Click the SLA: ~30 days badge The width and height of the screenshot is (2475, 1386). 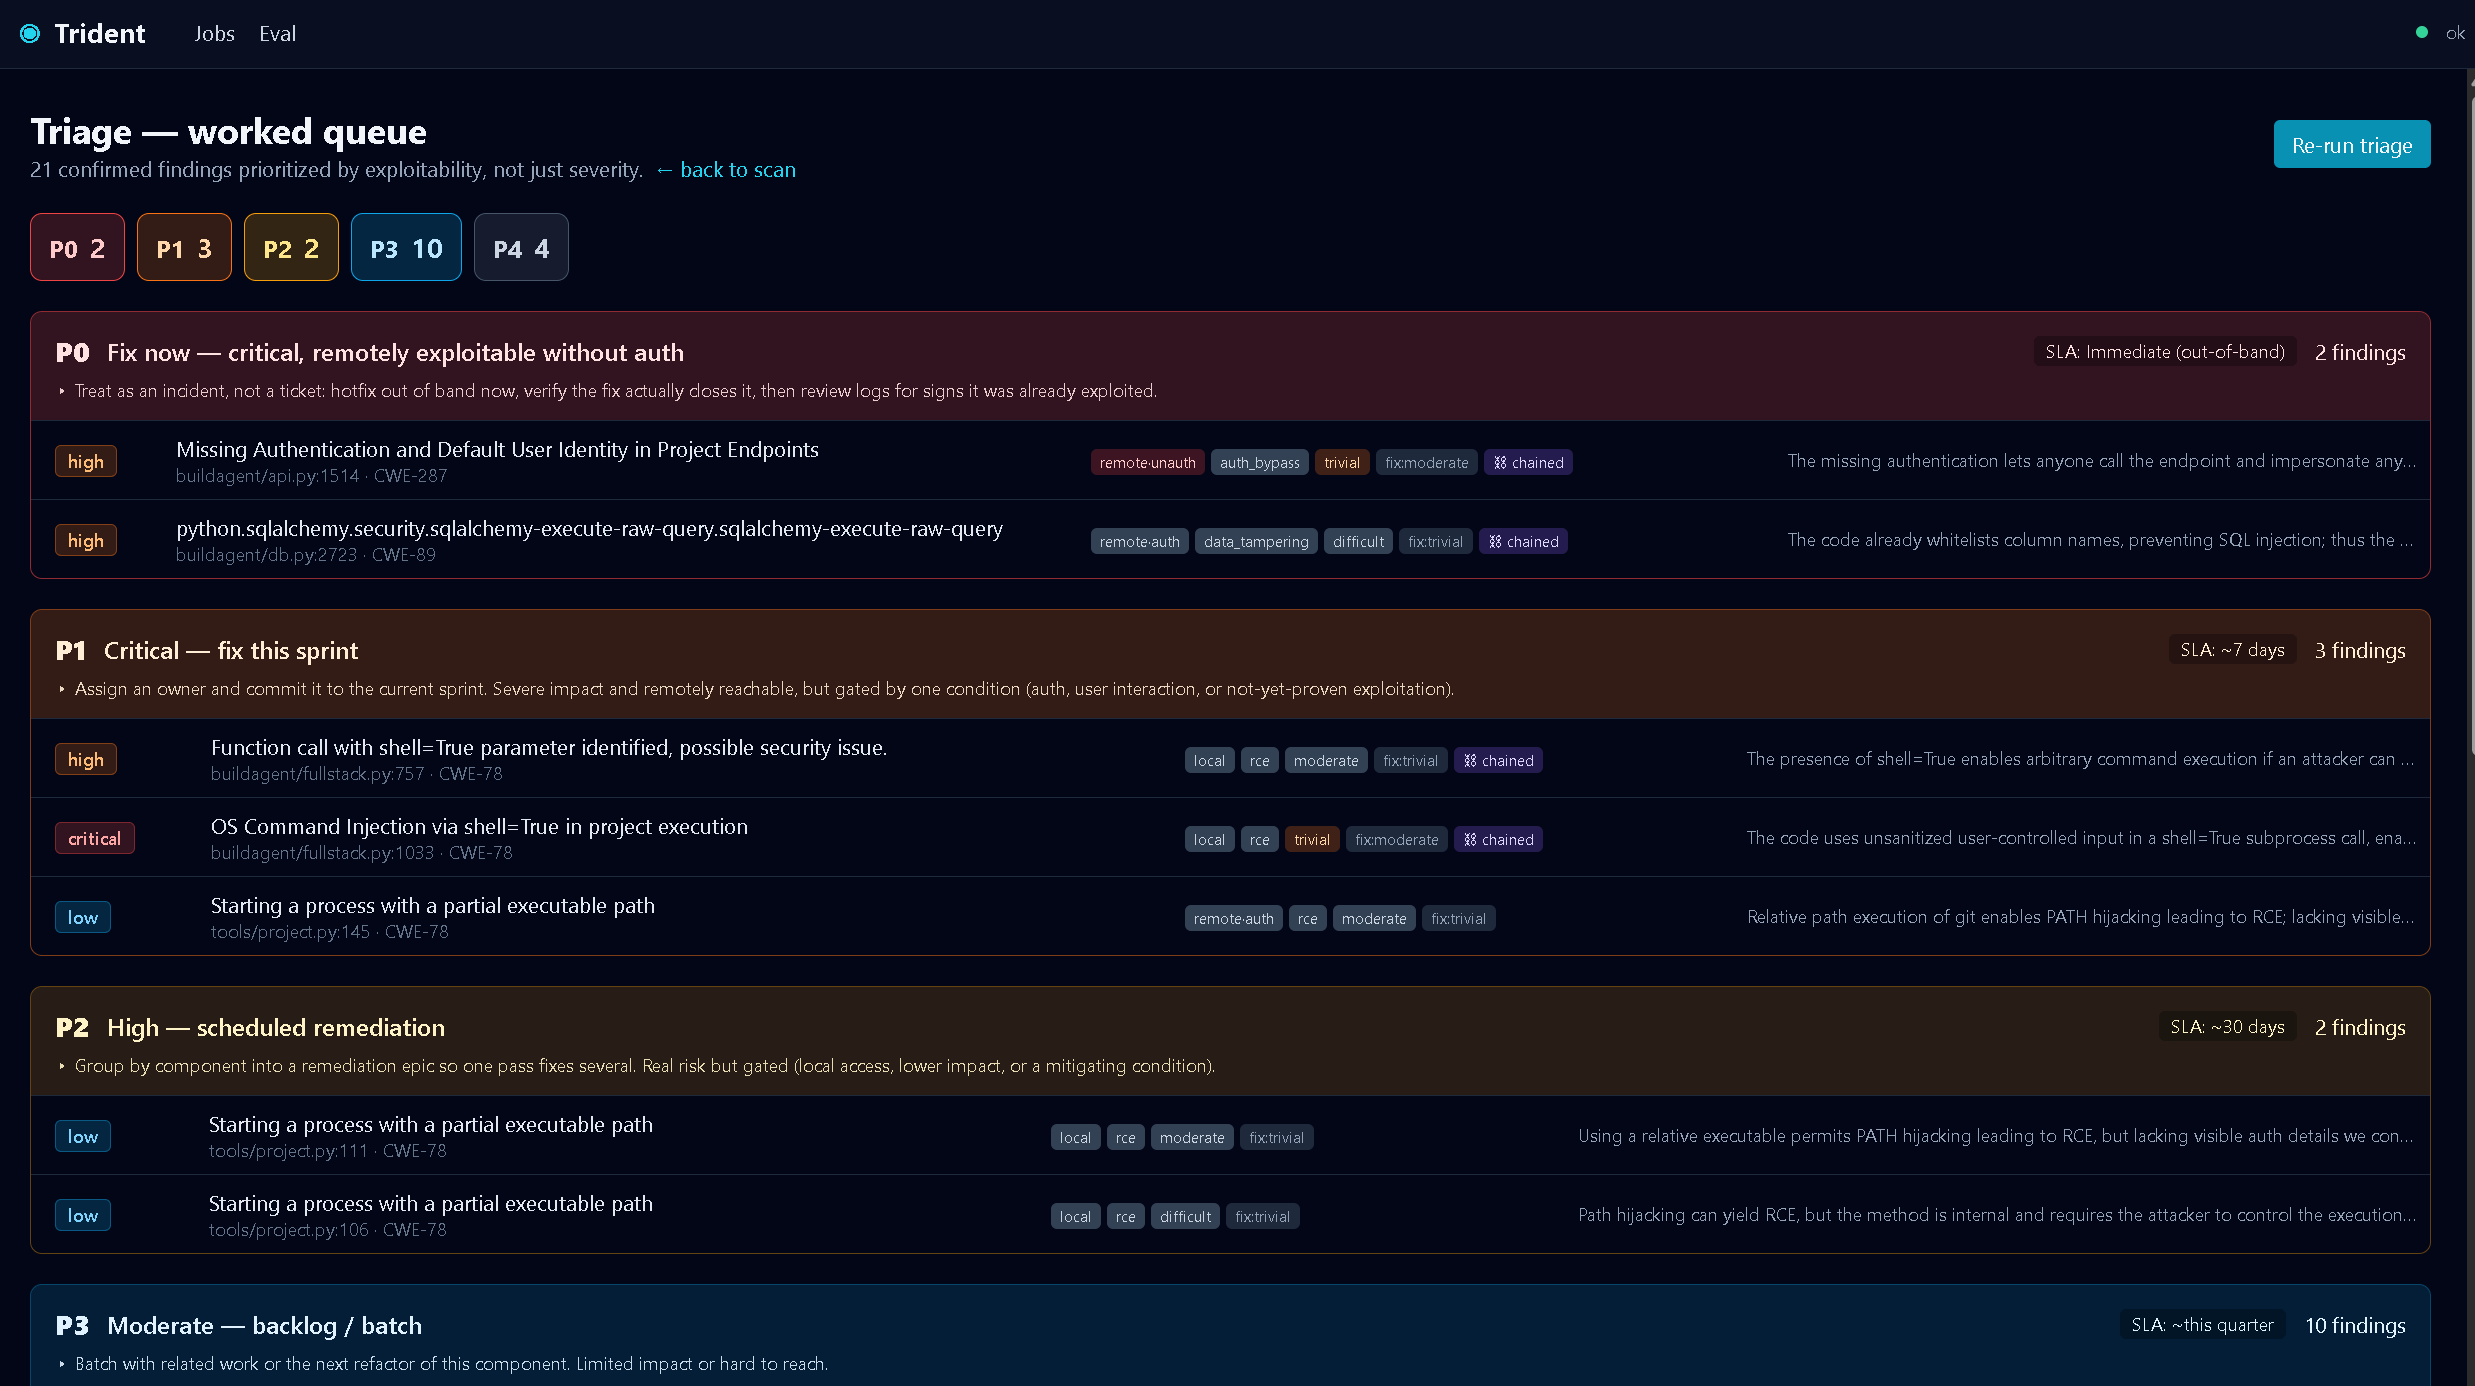pos(2227,1027)
